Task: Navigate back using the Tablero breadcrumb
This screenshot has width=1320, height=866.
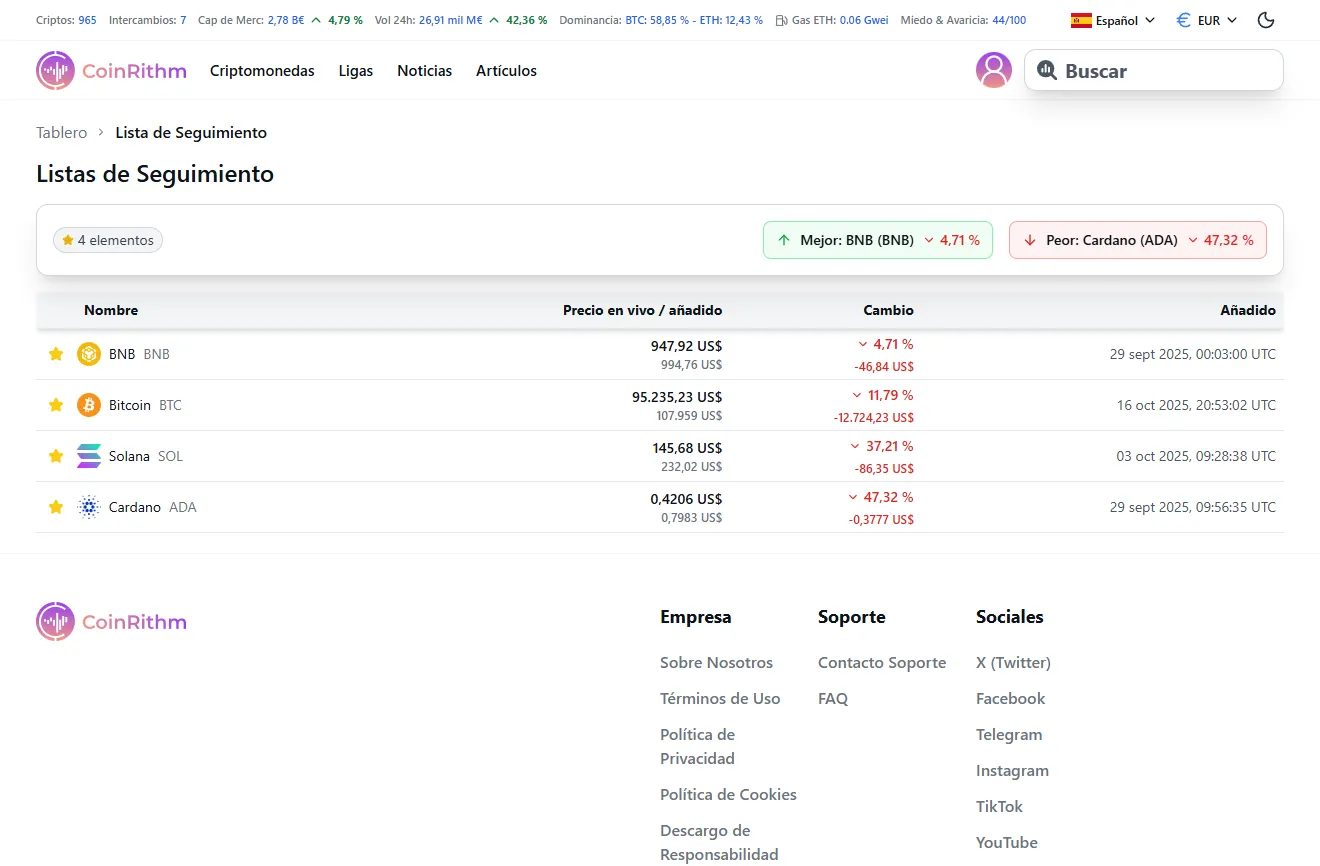Action: pyautogui.click(x=61, y=132)
